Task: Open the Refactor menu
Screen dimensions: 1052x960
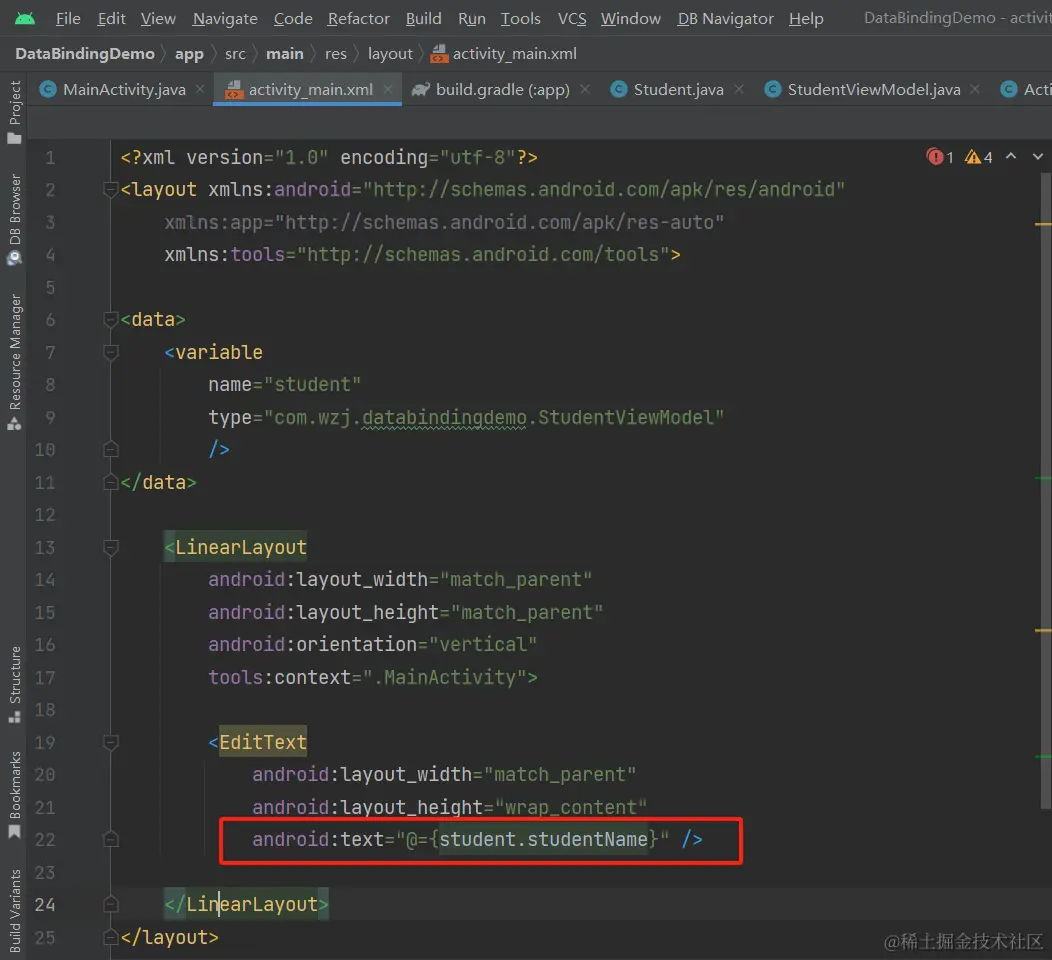Action: (x=358, y=19)
